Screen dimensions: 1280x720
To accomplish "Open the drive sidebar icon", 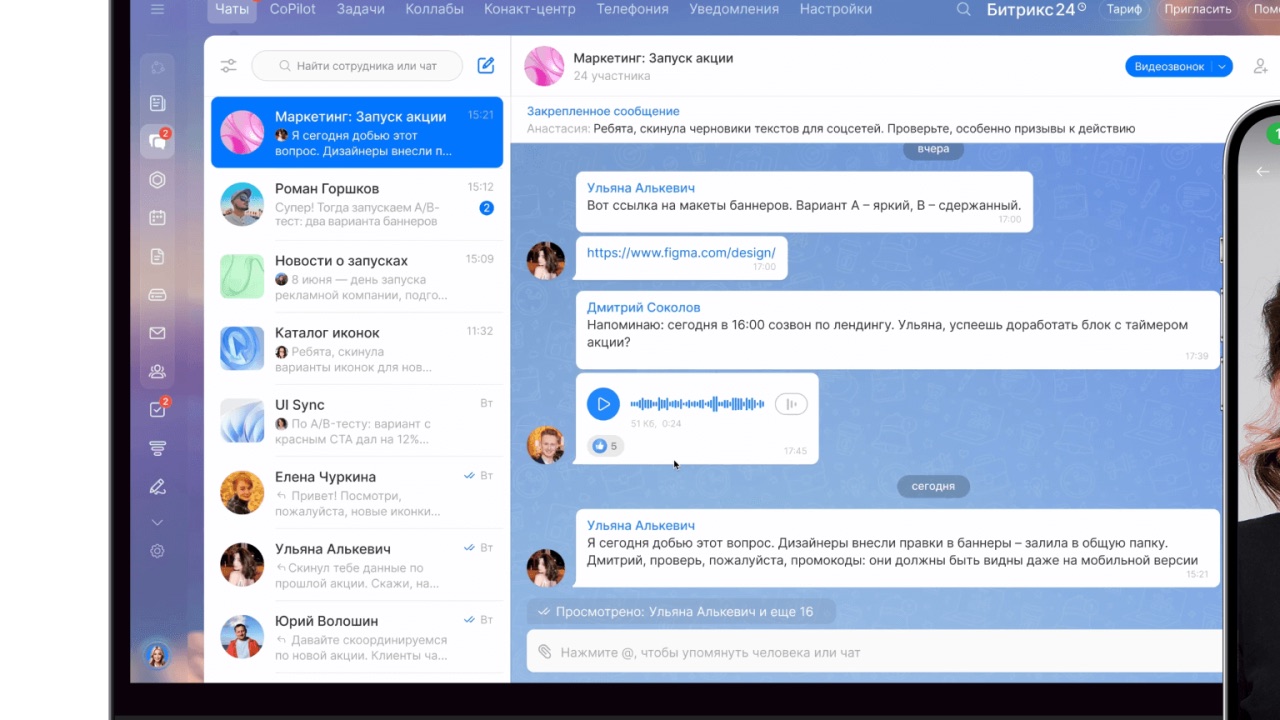I will point(157,295).
